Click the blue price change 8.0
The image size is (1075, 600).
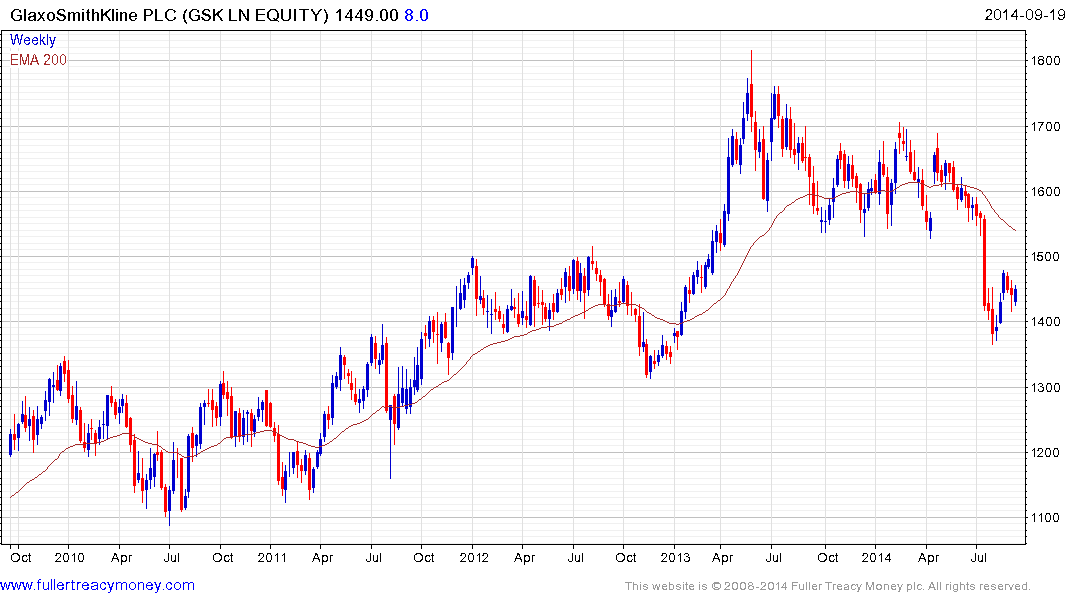(x=416, y=15)
